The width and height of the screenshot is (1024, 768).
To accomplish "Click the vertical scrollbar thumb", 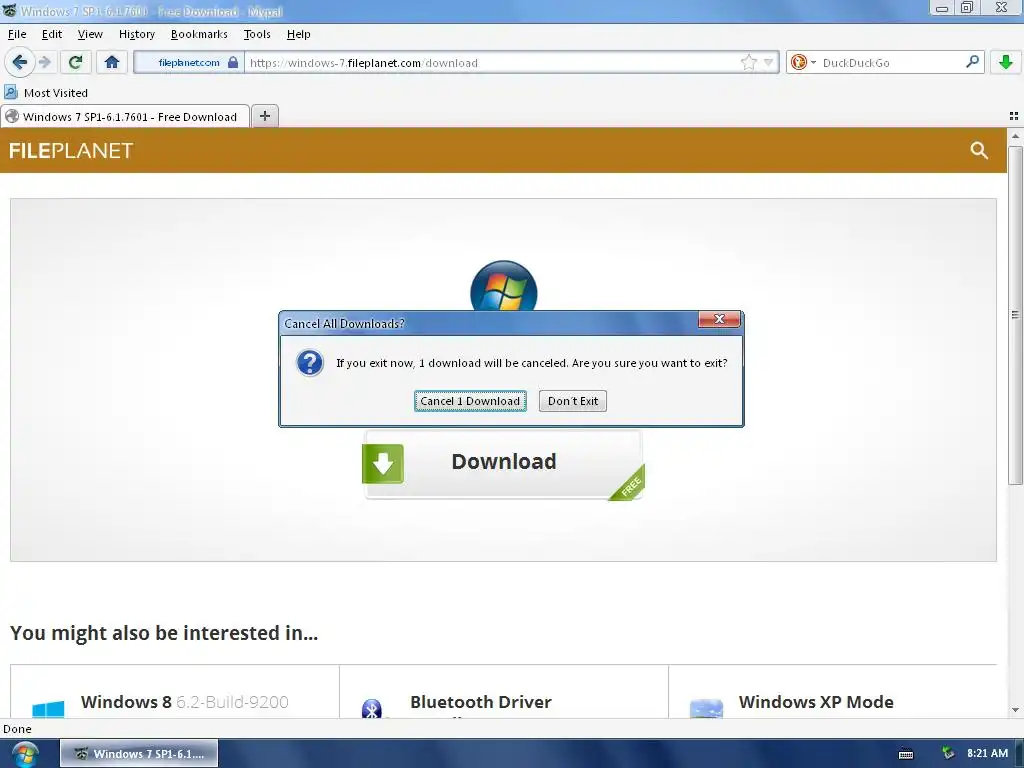I will (x=1015, y=315).
